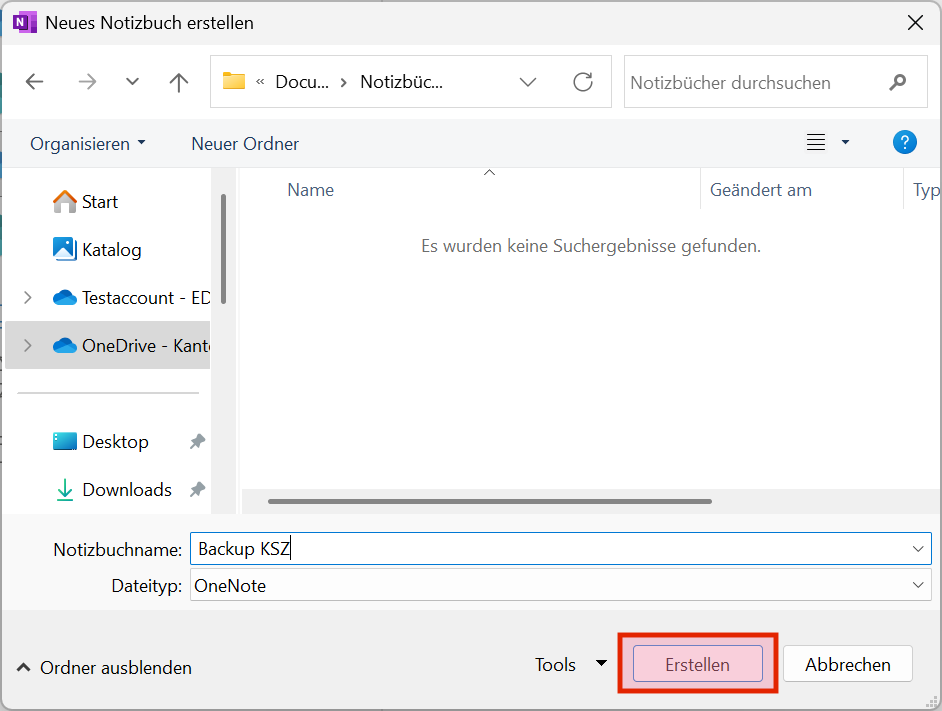This screenshot has width=942, height=711.
Task: Expand the Testaccount tree node
Action: (27, 298)
